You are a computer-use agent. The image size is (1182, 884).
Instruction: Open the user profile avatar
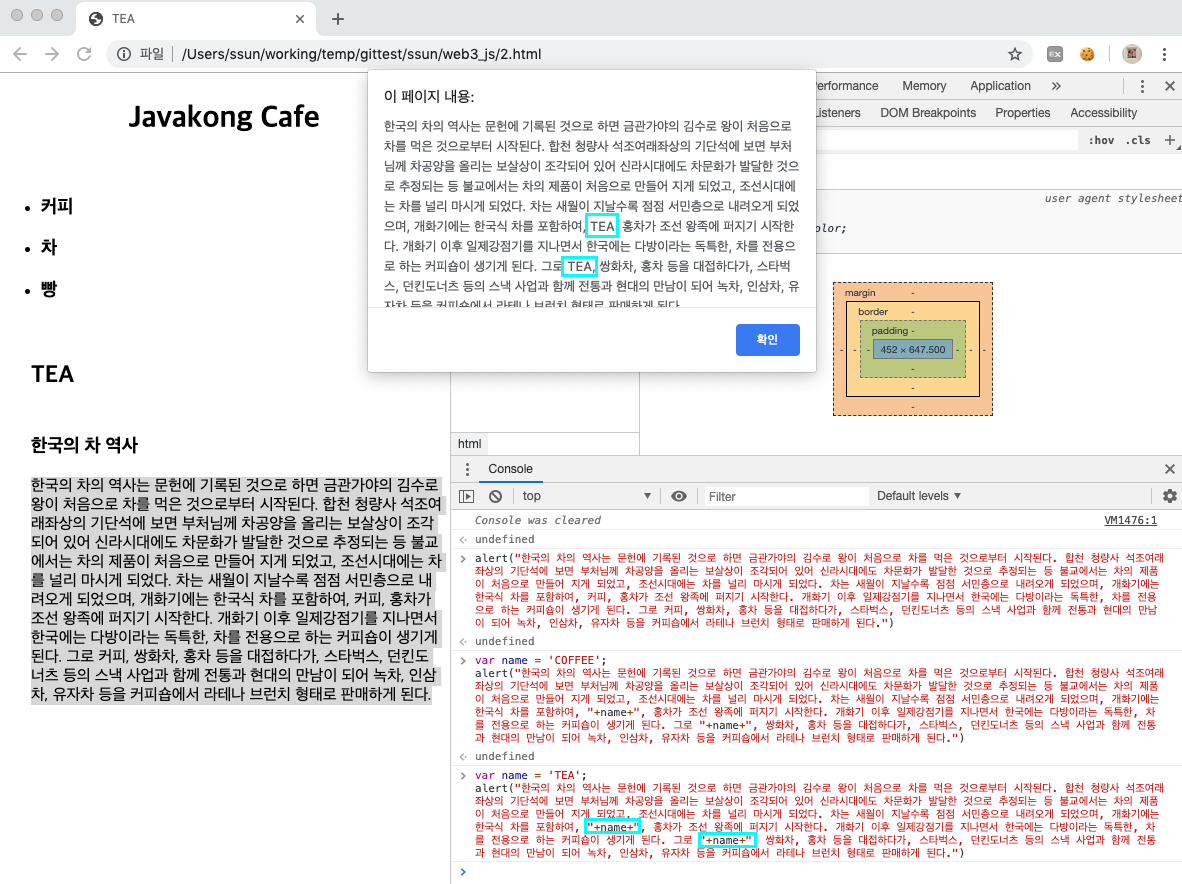(x=1131, y=54)
